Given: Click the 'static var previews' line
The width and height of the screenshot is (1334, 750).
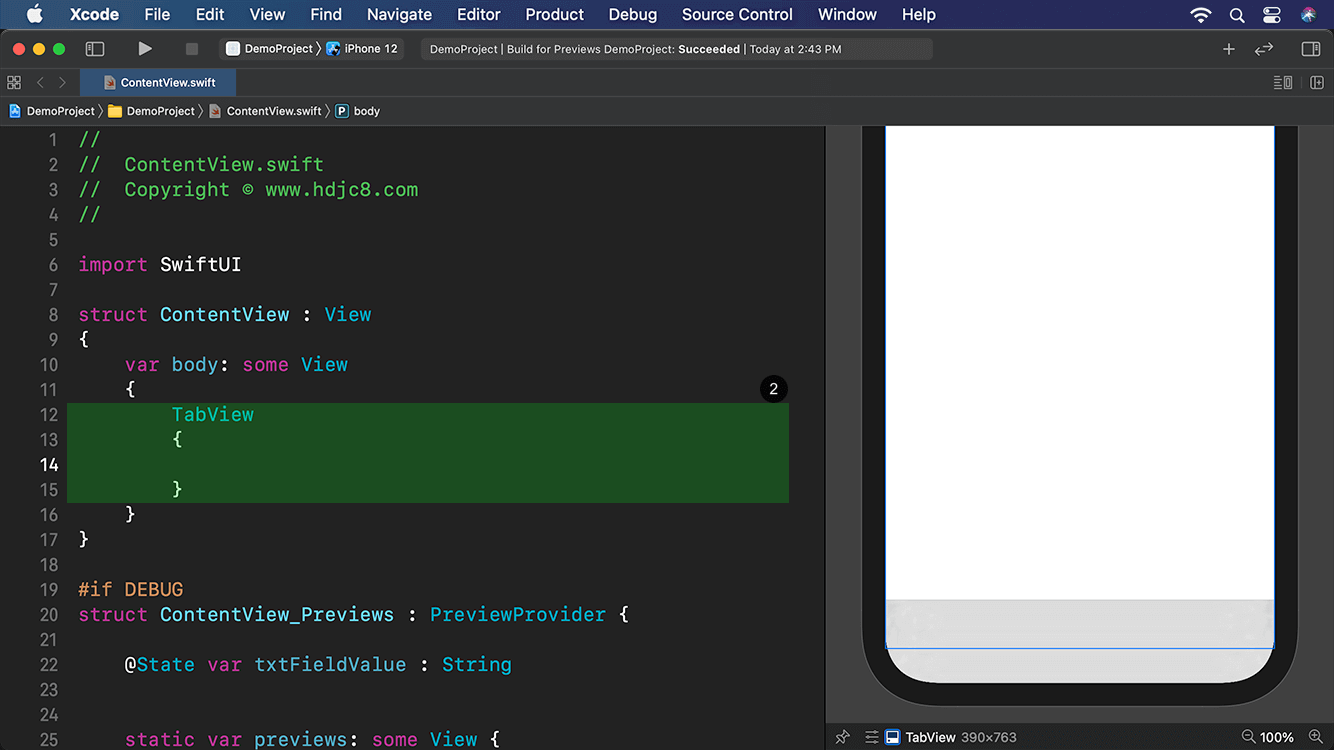Looking at the screenshot, I should coord(312,739).
